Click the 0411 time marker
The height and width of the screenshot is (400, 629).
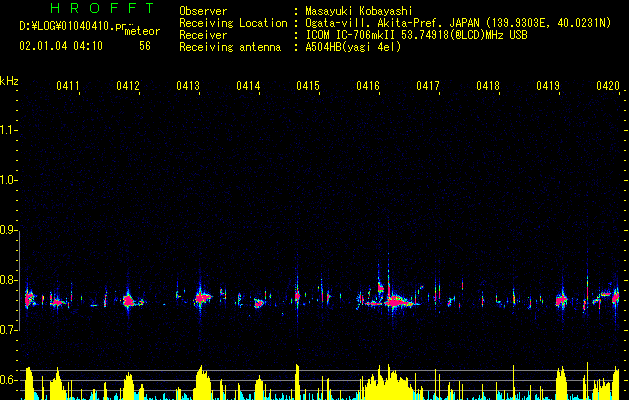click(x=68, y=86)
